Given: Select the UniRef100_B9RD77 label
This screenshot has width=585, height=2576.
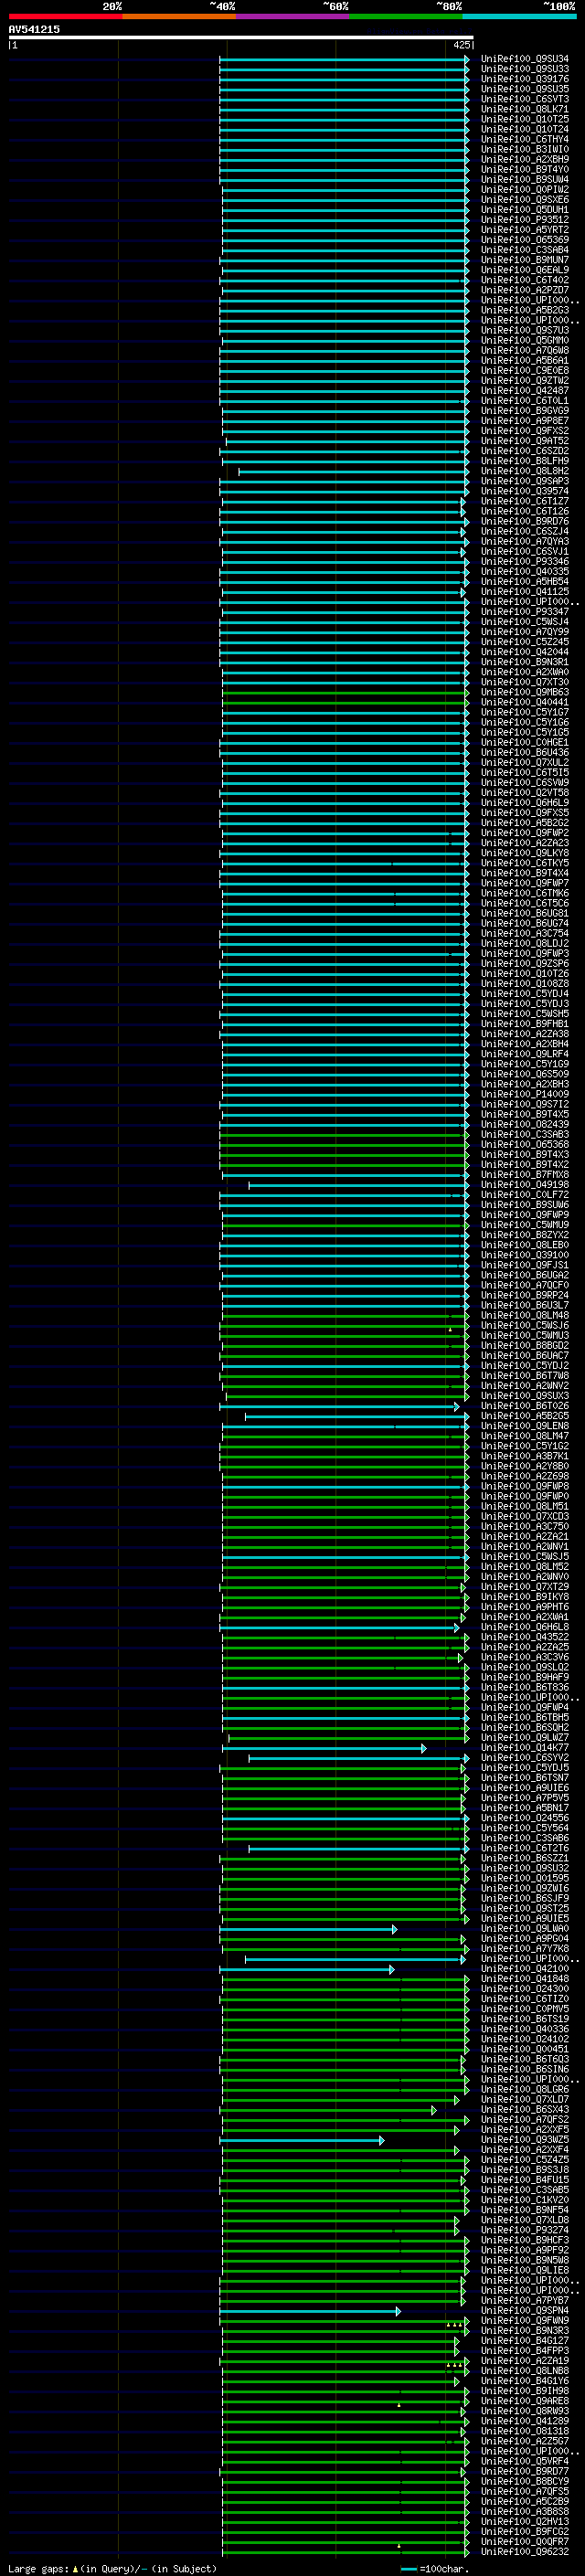Looking at the screenshot, I should click(x=525, y=2471).
